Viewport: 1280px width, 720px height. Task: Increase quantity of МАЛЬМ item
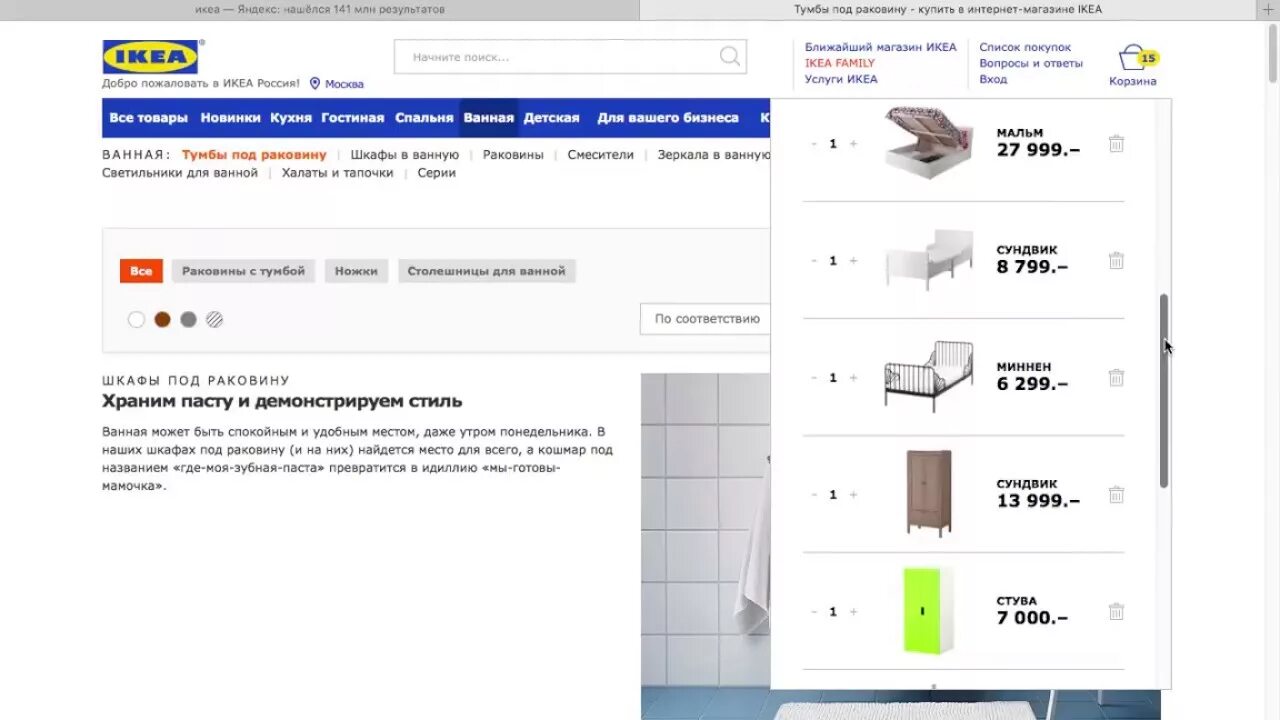pos(853,144)
